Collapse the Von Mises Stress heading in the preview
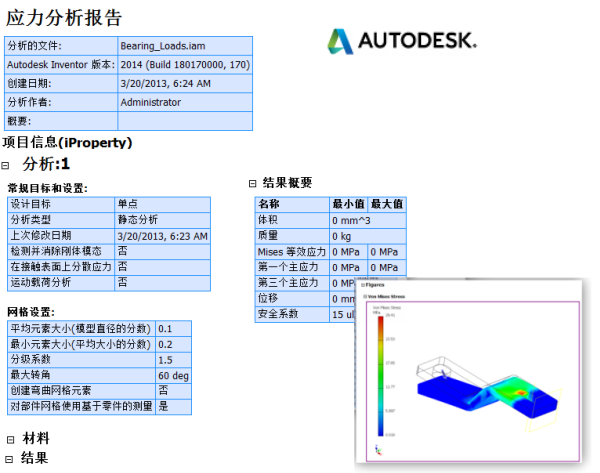 point(365,297)
